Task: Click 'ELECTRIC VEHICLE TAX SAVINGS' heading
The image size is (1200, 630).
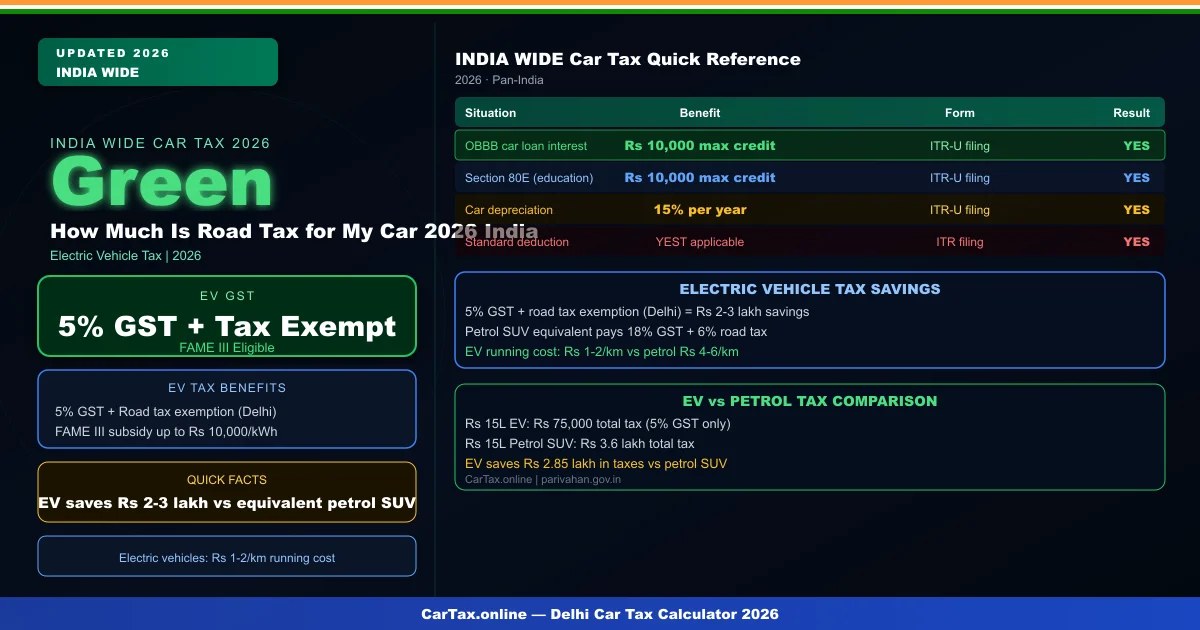Action: [810, 289]
